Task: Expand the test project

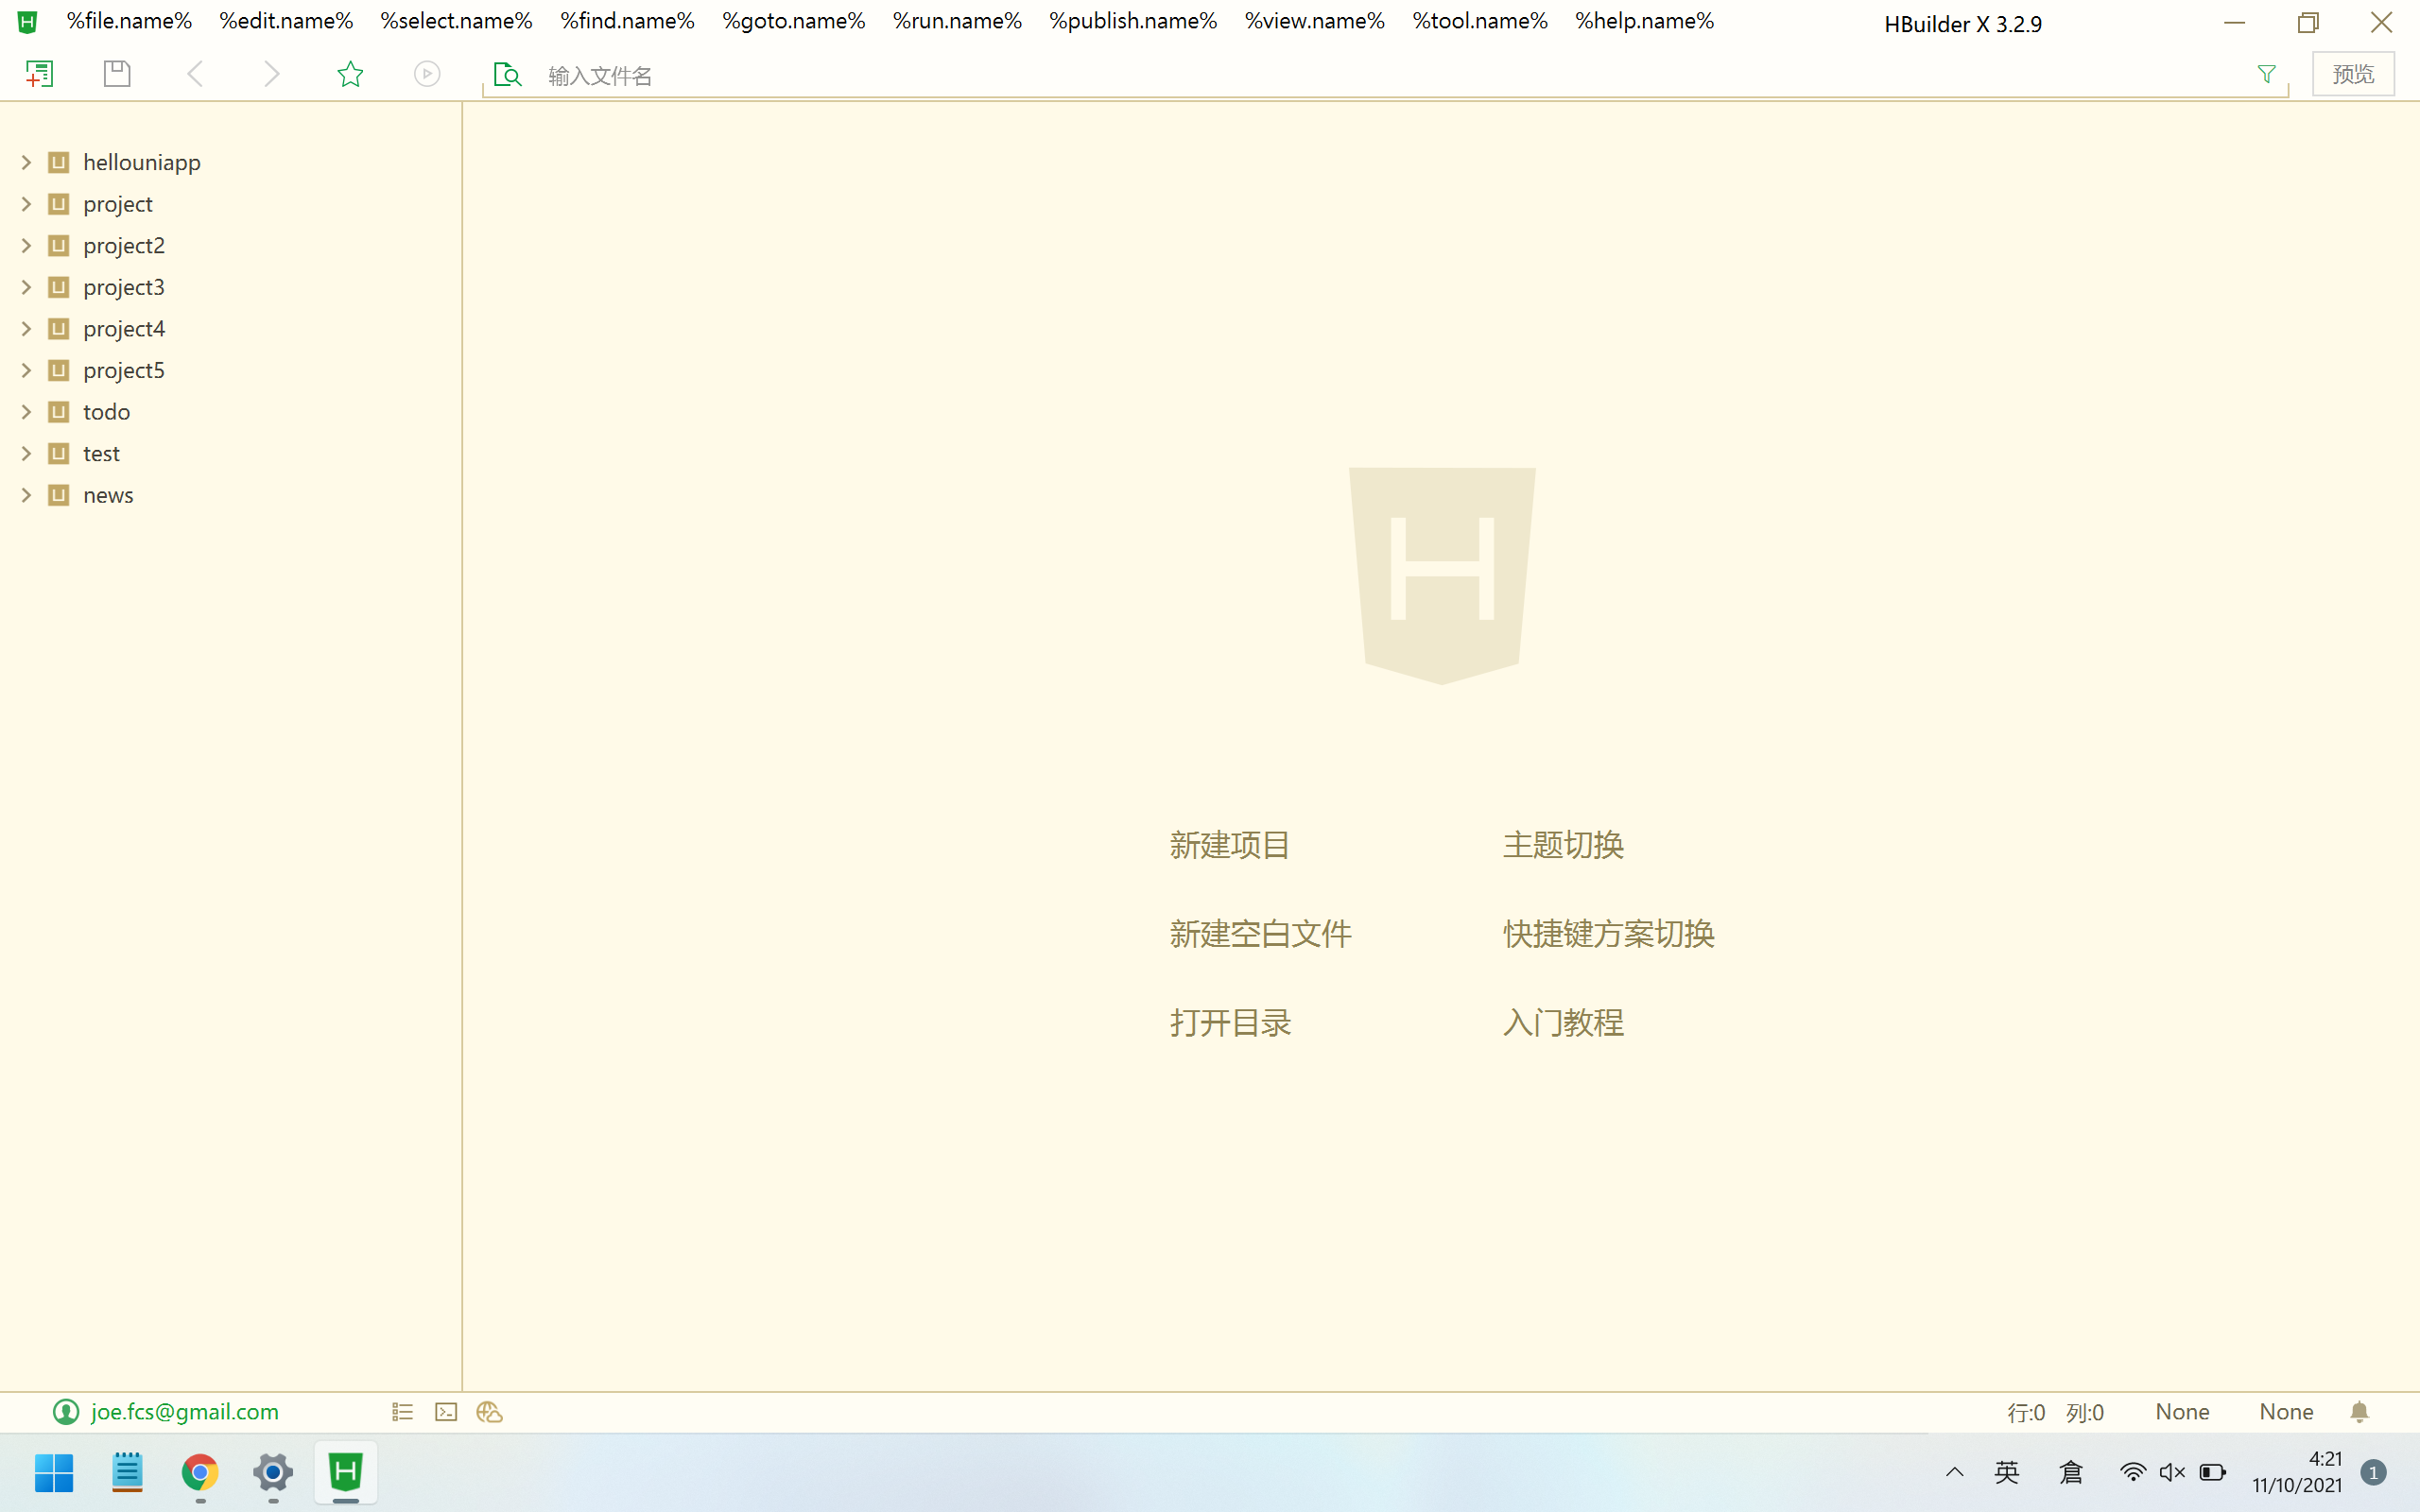Action: 27,454
